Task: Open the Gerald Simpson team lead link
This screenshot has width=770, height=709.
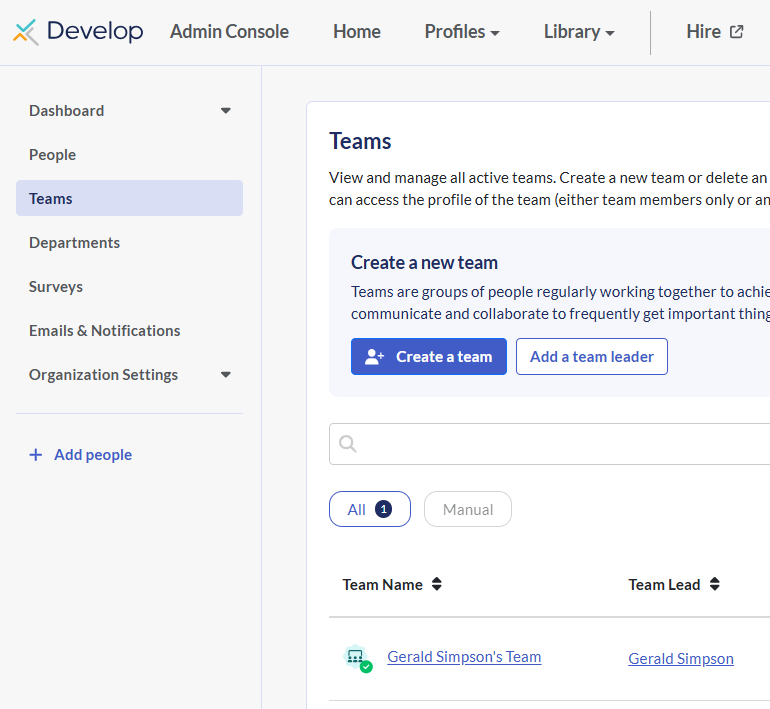Action: pyautogui.click(x=680, y=659)
